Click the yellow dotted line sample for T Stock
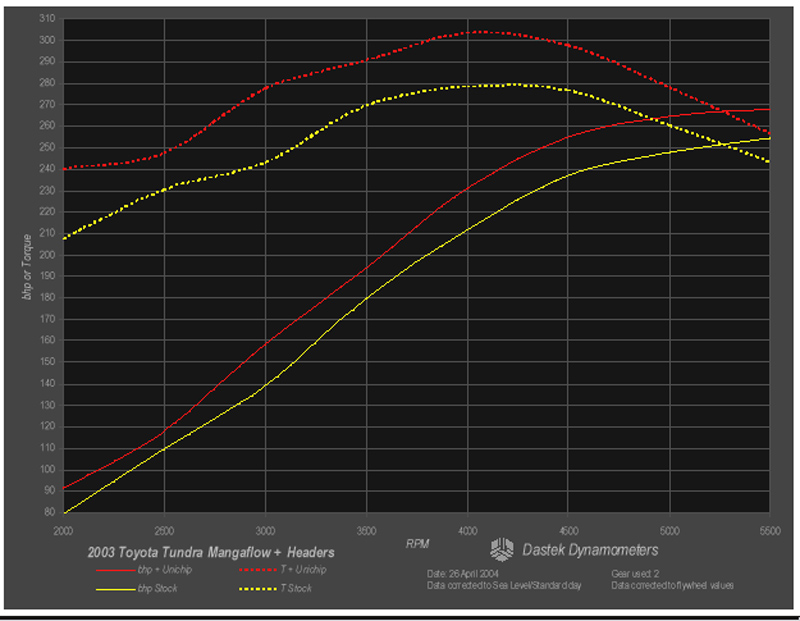 tap(258, 589)
